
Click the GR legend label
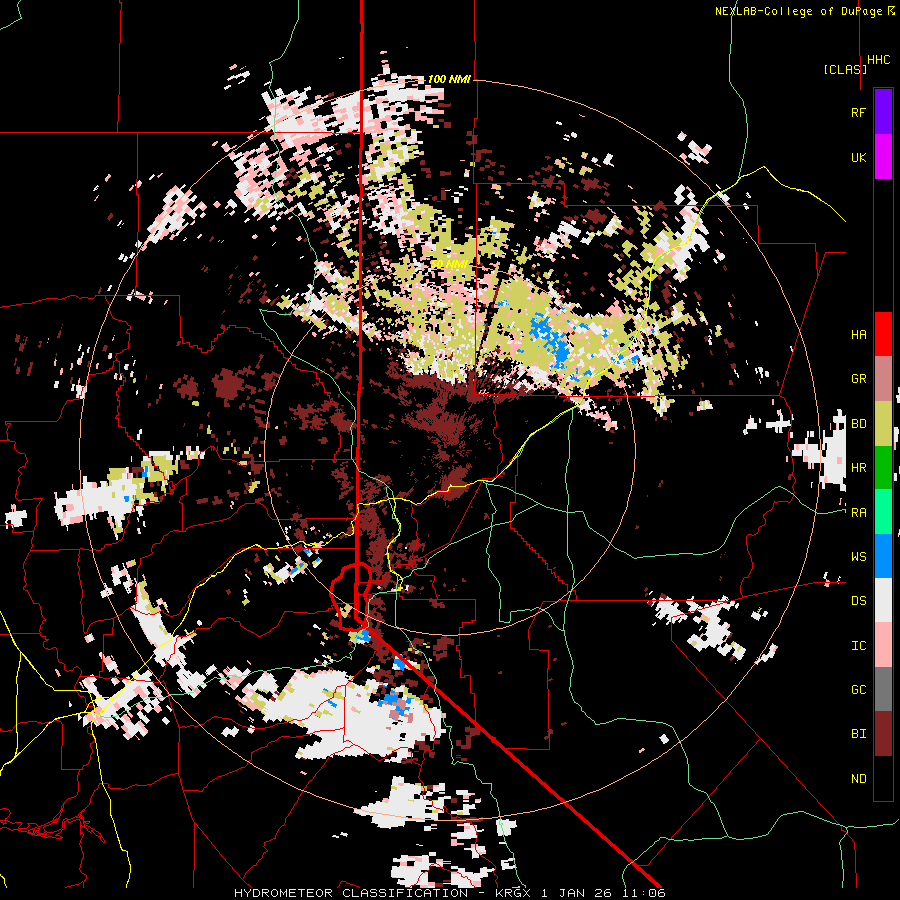[x=858, y=379]
